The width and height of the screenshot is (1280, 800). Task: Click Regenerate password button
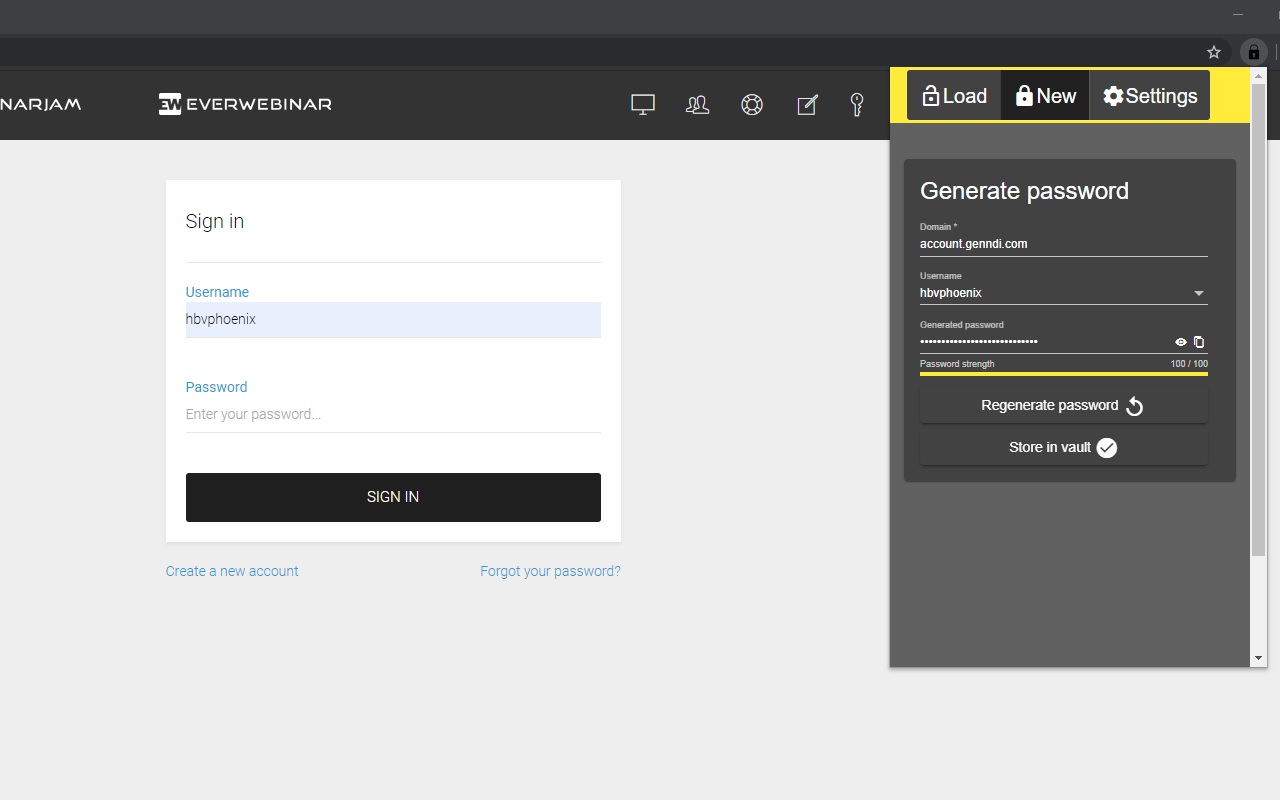1064,405
